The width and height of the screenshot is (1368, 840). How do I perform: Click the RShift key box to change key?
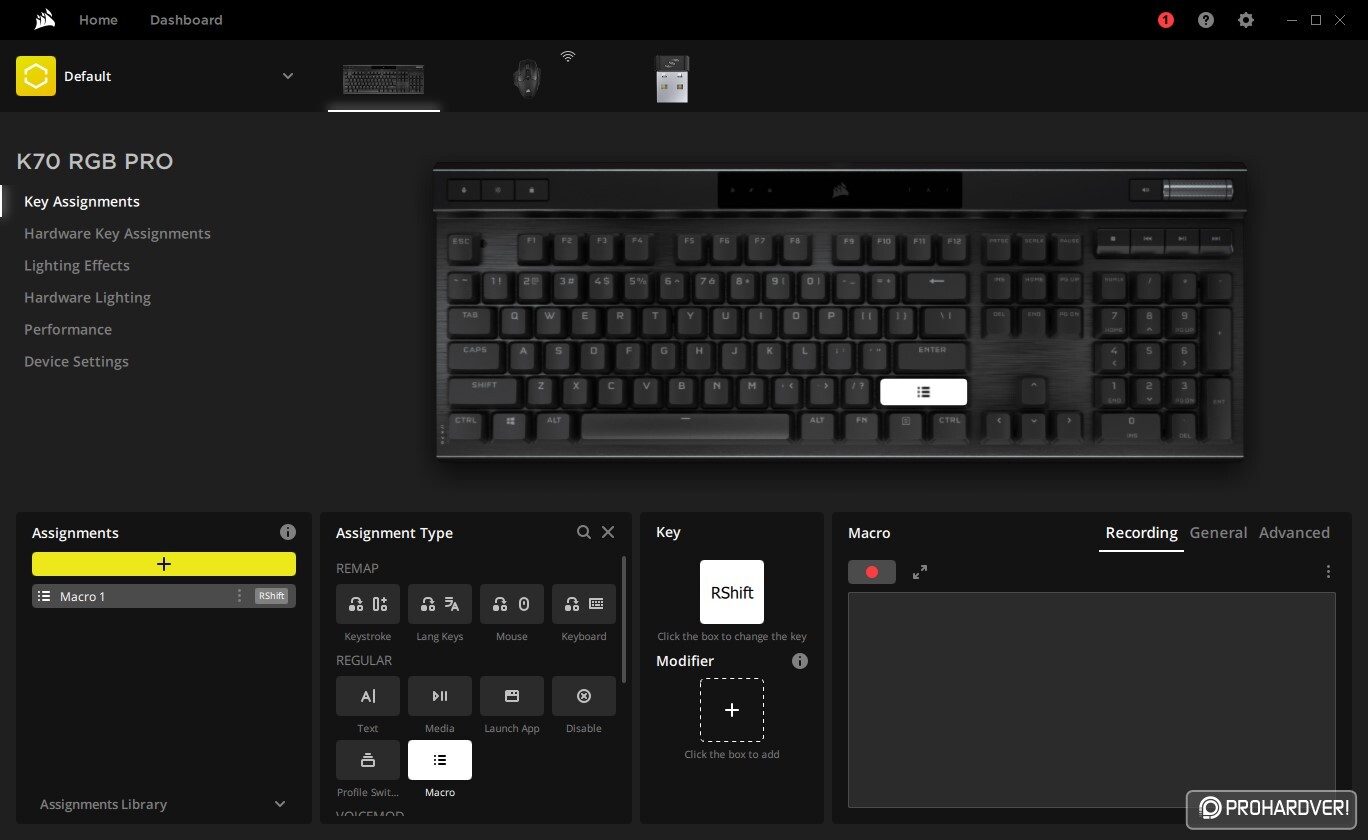click(x=732, y=592)
